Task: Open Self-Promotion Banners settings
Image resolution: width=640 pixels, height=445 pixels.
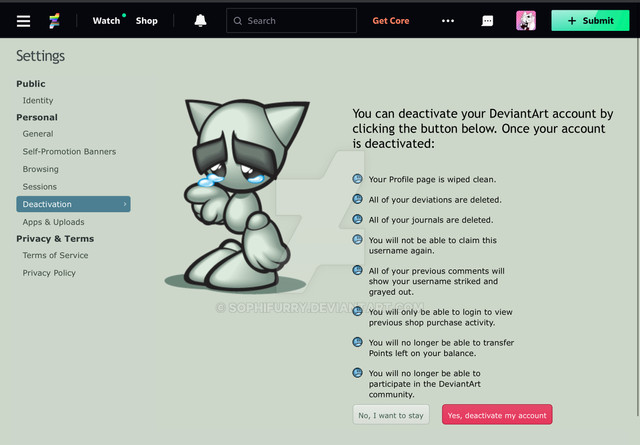Action: pos(69,151)
